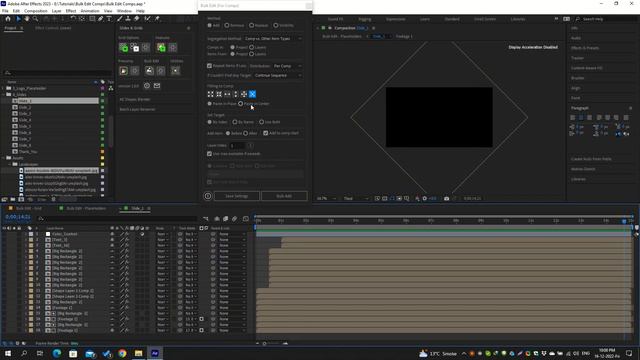Image resolution: width=640 pixels, height=360 pixels.
Task: Open the File menu
Action: (x=5, y=11)
